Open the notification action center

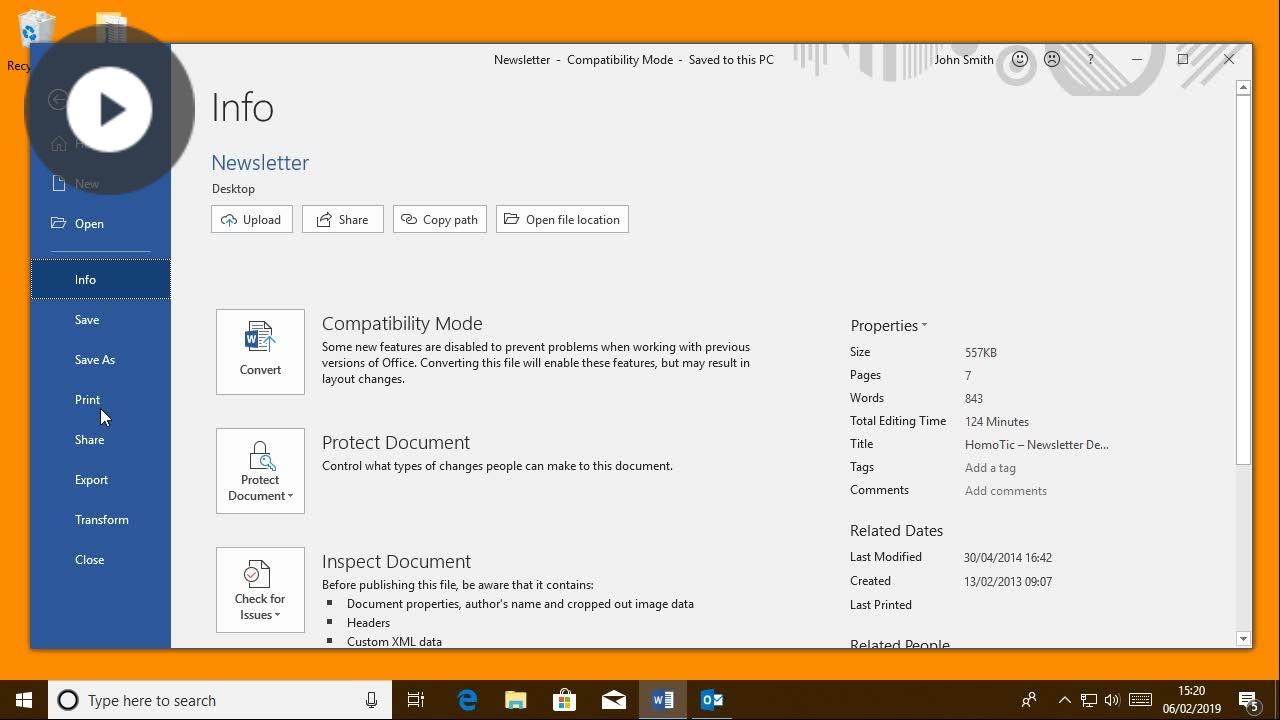1249,701
